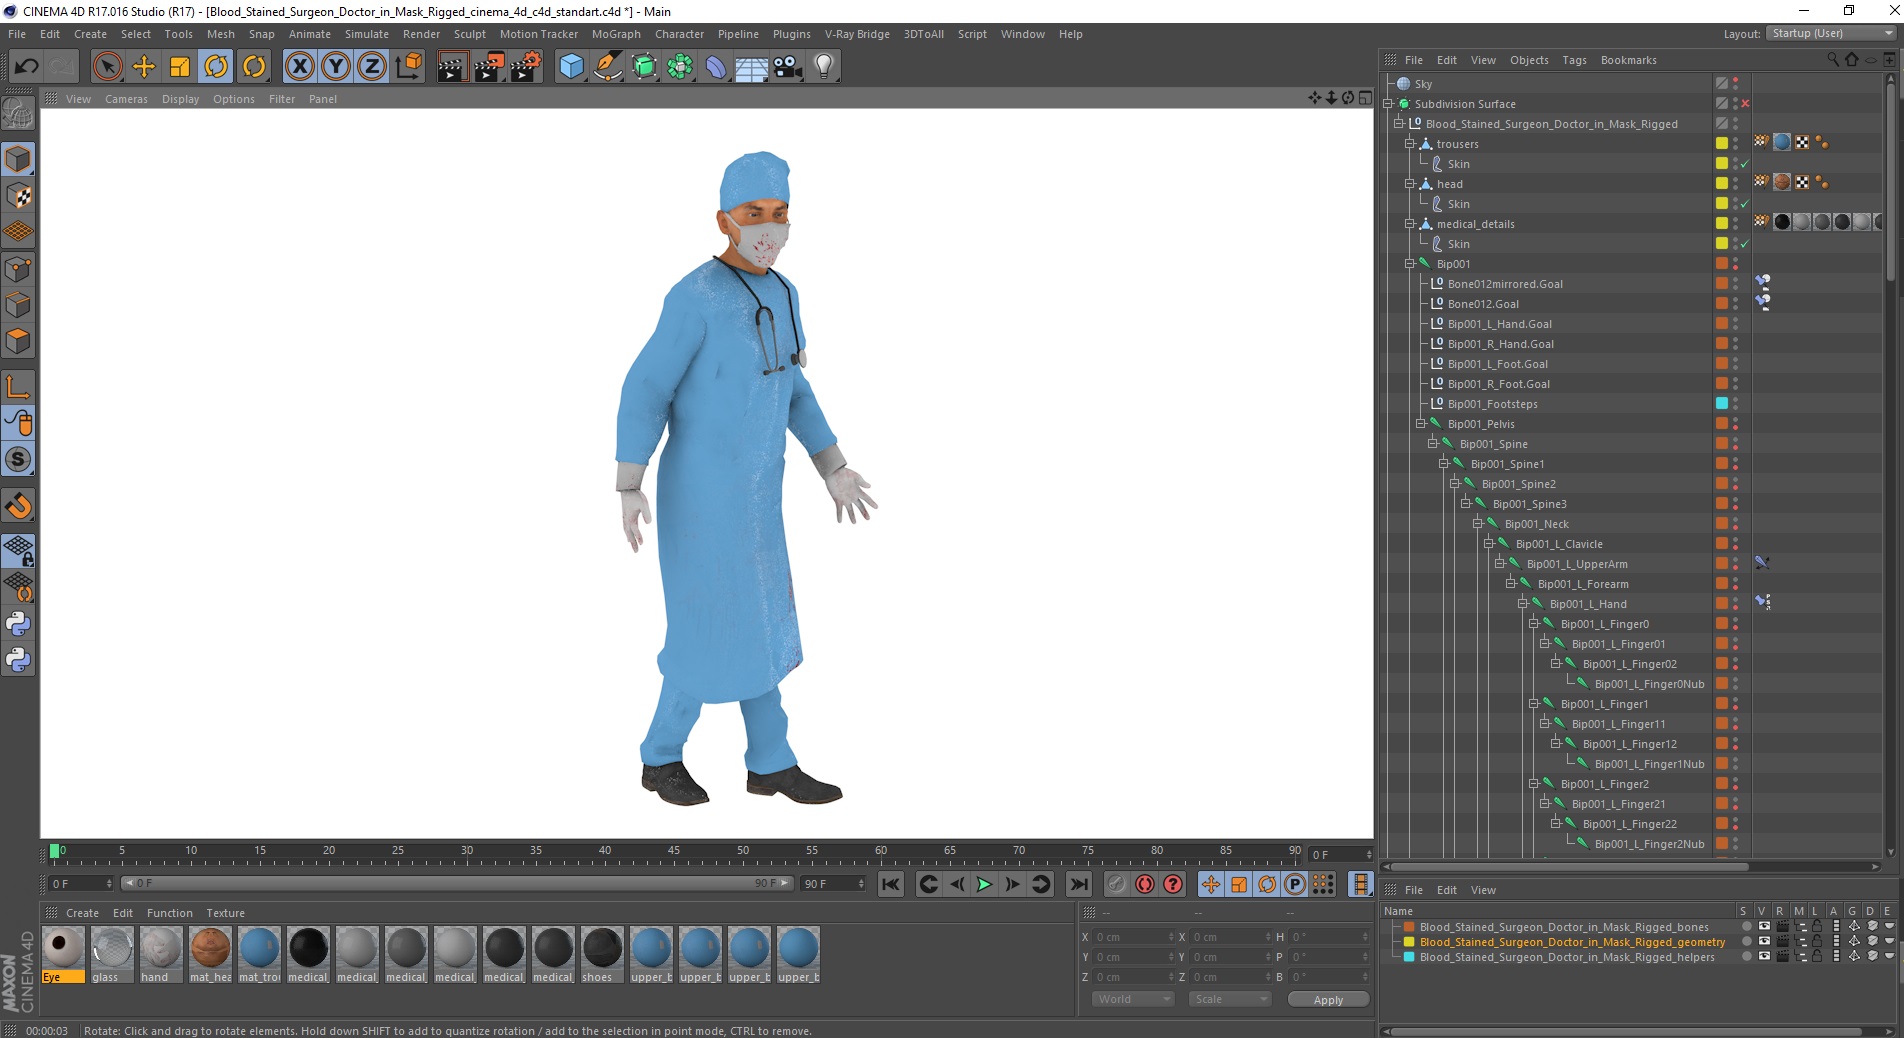The height and width of the screenshot is (1038, 1904).
Task: Select the Live Selection tool
Action: point(107,67)
